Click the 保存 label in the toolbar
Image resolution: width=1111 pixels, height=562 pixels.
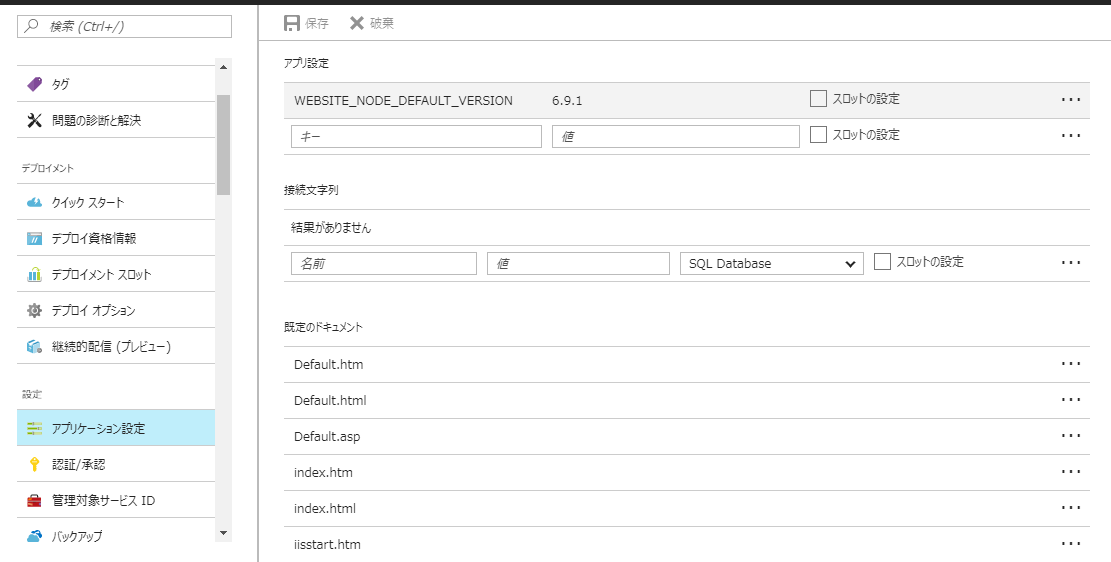point(317,23)
